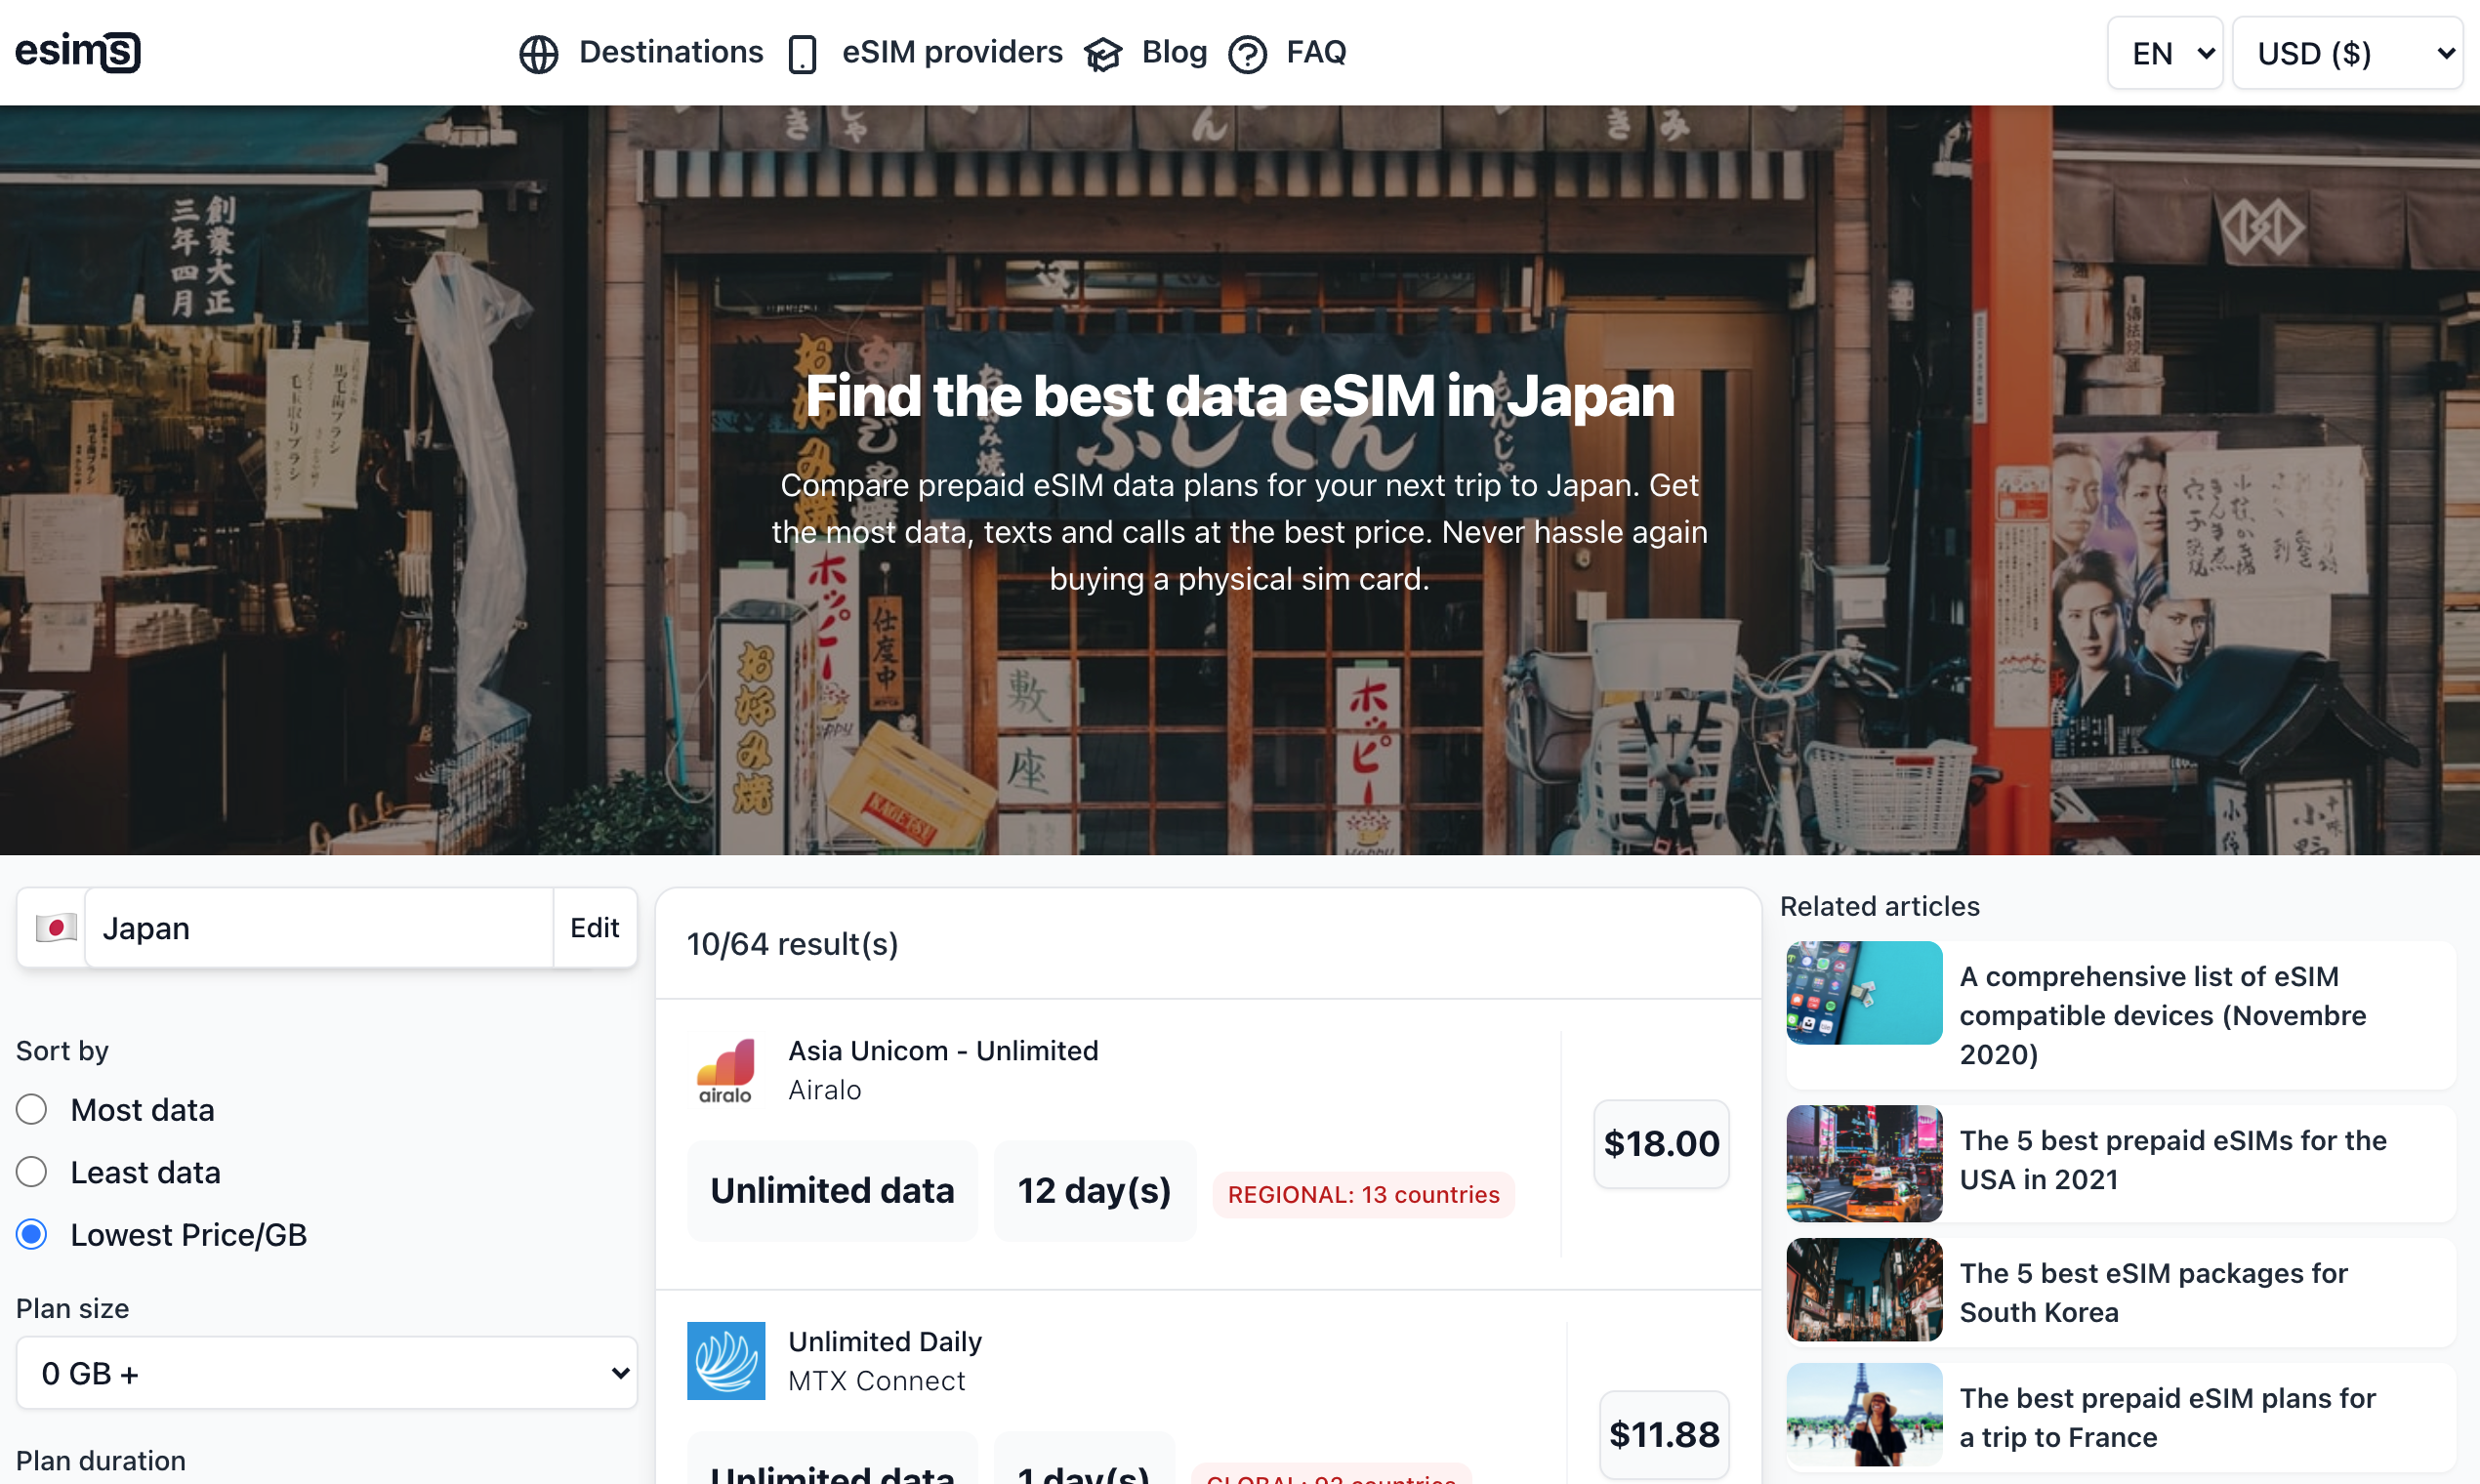Image resolution: width=2480 pixels, height=1484 pixels.
Task: Click the Edit country button
Action: (594, 928)
